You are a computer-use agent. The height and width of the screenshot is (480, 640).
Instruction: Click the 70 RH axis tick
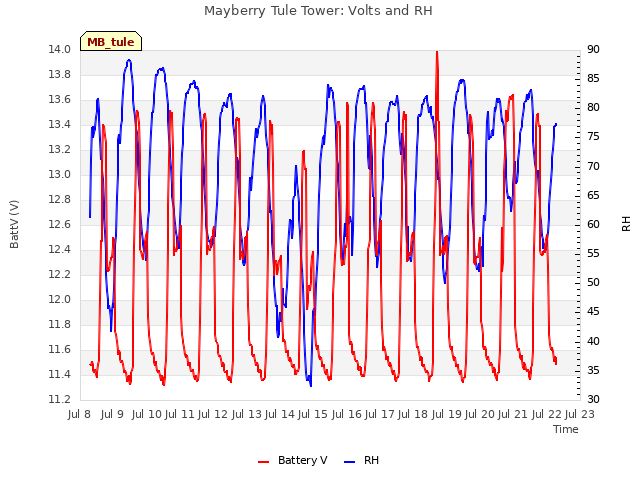point(593,167)
